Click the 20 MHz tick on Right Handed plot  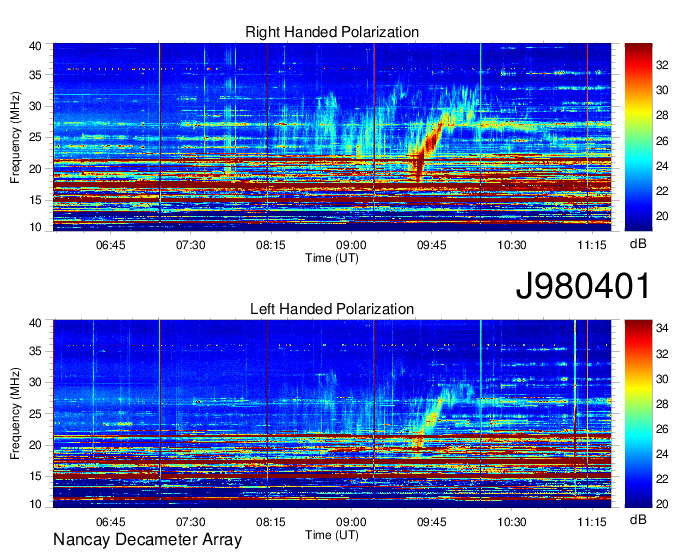(35, 169)
